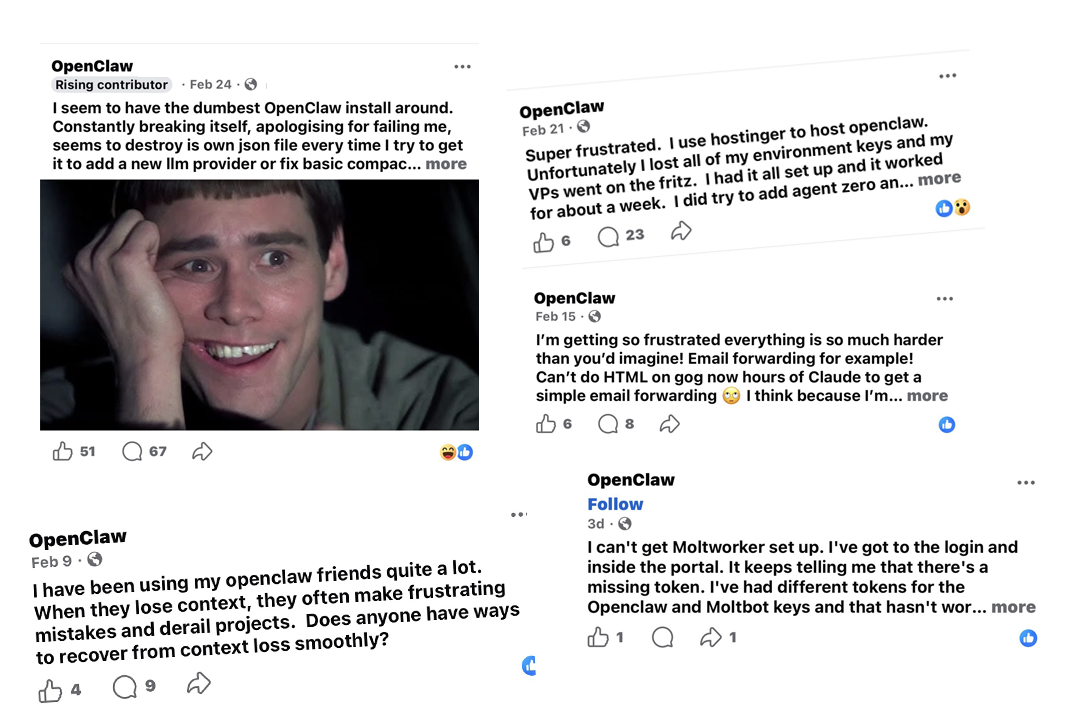Expand 'more' on the Moltworker setup post
The width and height of the screenshot is (1092, 720).
tap(1013, 607)
